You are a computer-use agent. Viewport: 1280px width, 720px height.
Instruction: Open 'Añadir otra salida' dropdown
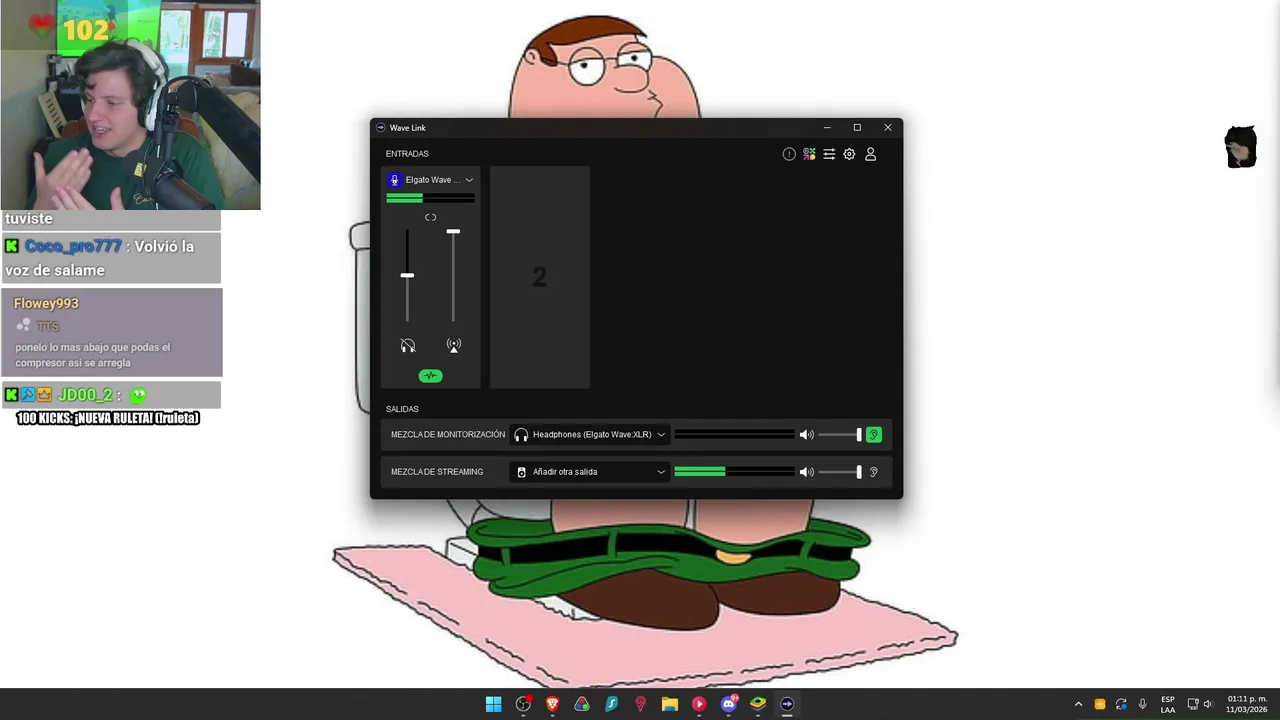click(589, 472)
